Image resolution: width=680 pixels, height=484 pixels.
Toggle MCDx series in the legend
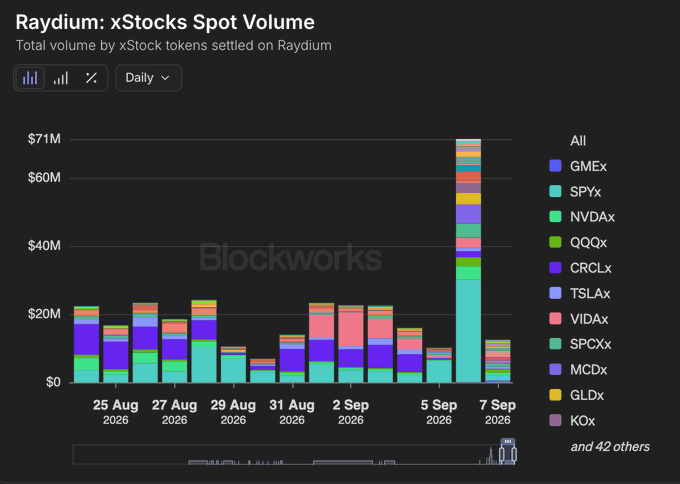pos(578,370)
